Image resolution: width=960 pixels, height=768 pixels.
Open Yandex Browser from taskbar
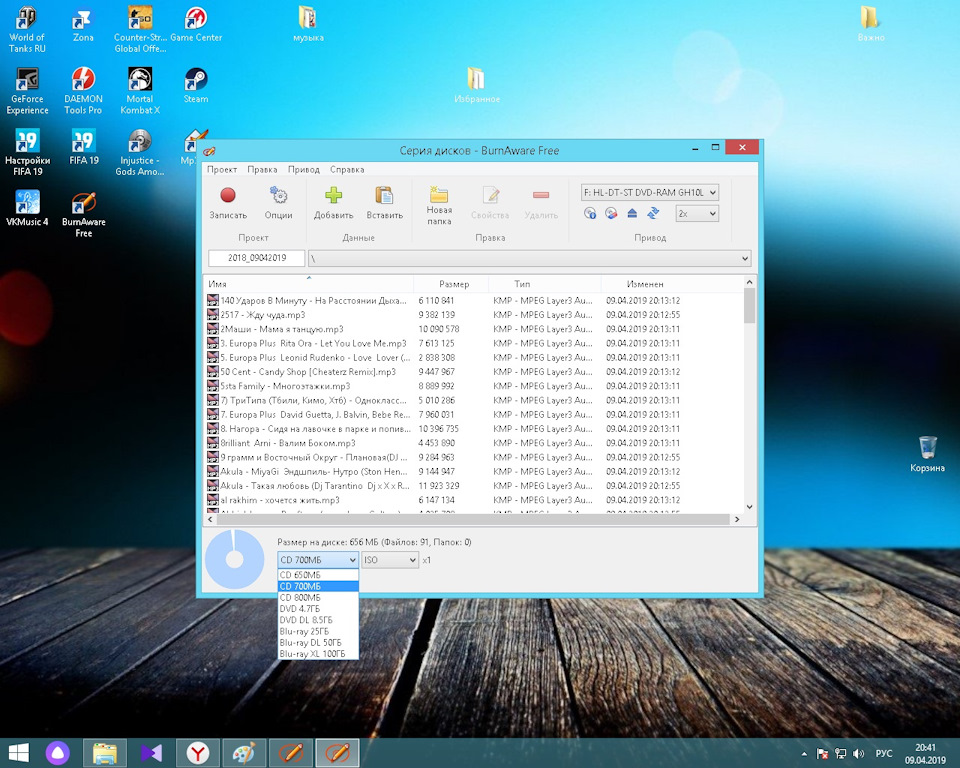(198, 753)
